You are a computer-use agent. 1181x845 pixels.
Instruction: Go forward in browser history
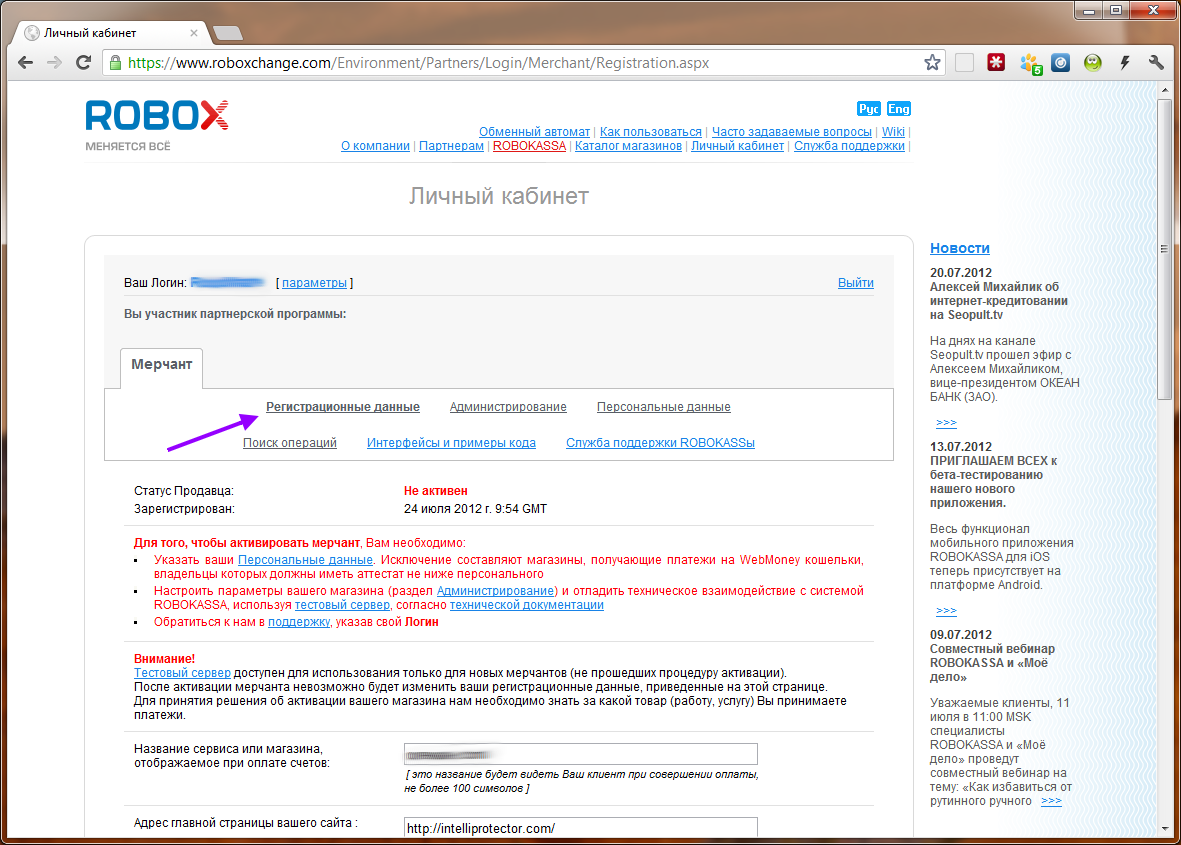pos(54,63)
